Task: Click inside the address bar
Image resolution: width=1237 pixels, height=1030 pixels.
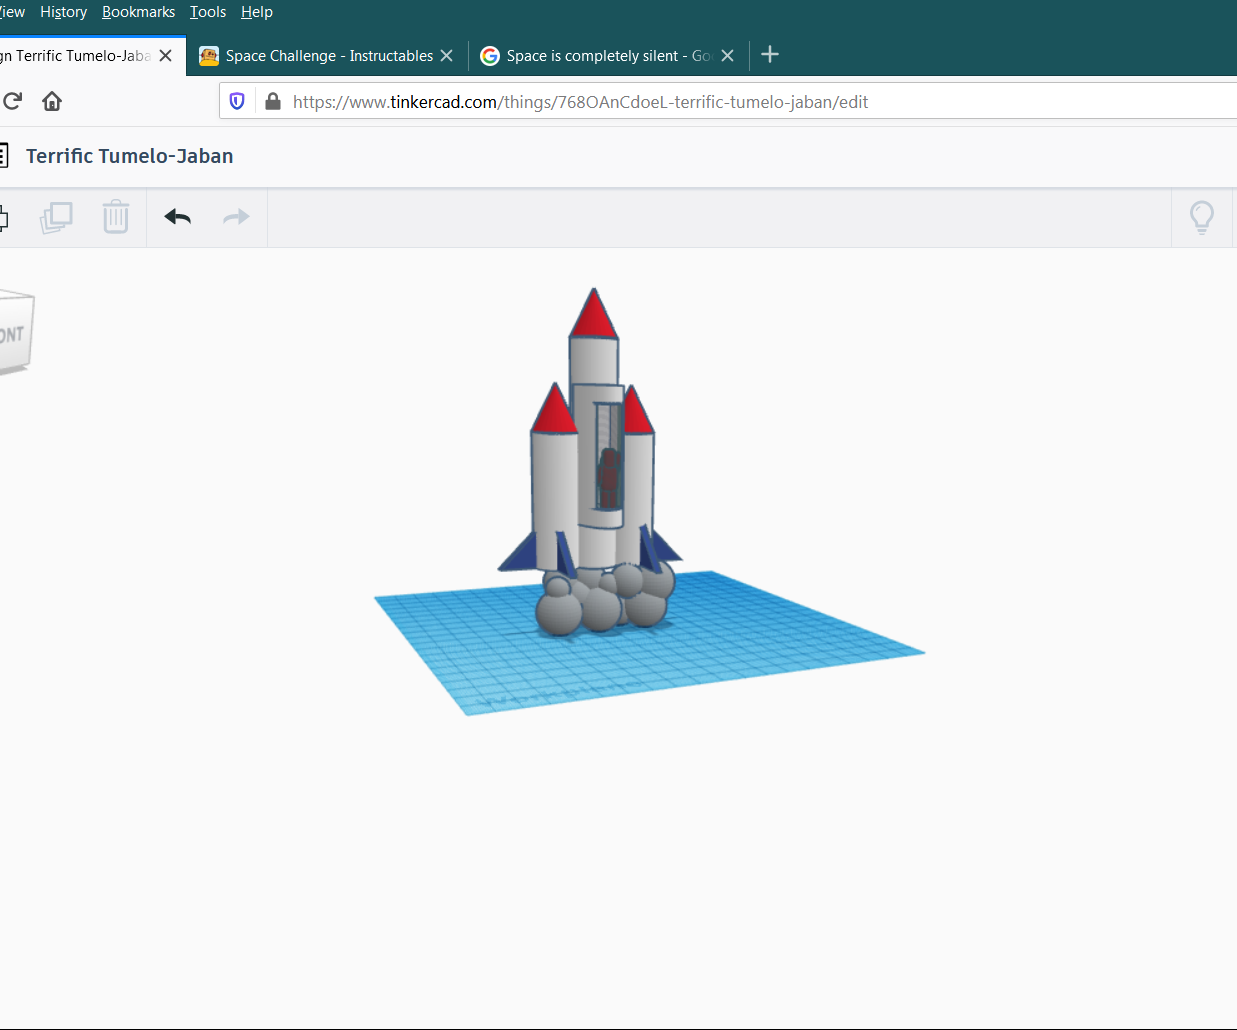Action: (x=600, y=101)
